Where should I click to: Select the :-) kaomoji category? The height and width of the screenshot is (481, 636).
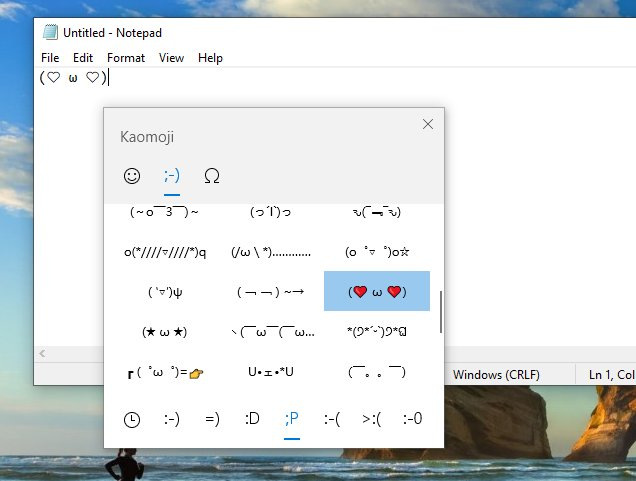tap(172, 419)
